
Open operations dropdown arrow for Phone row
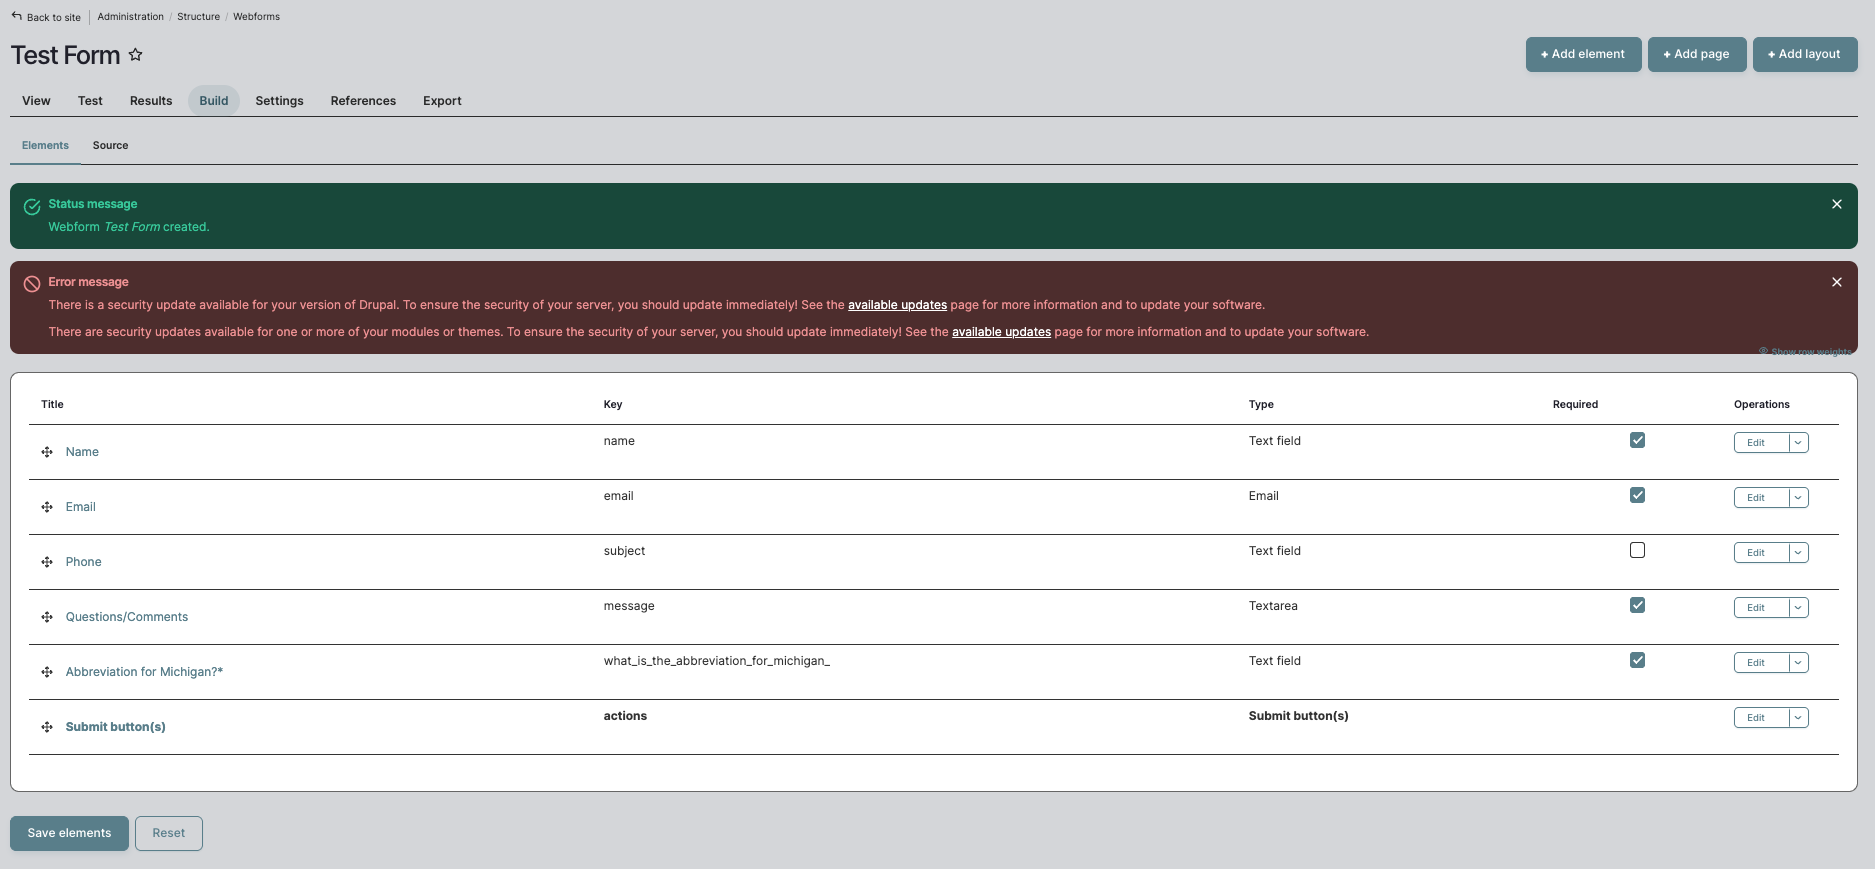[1798, 553]
